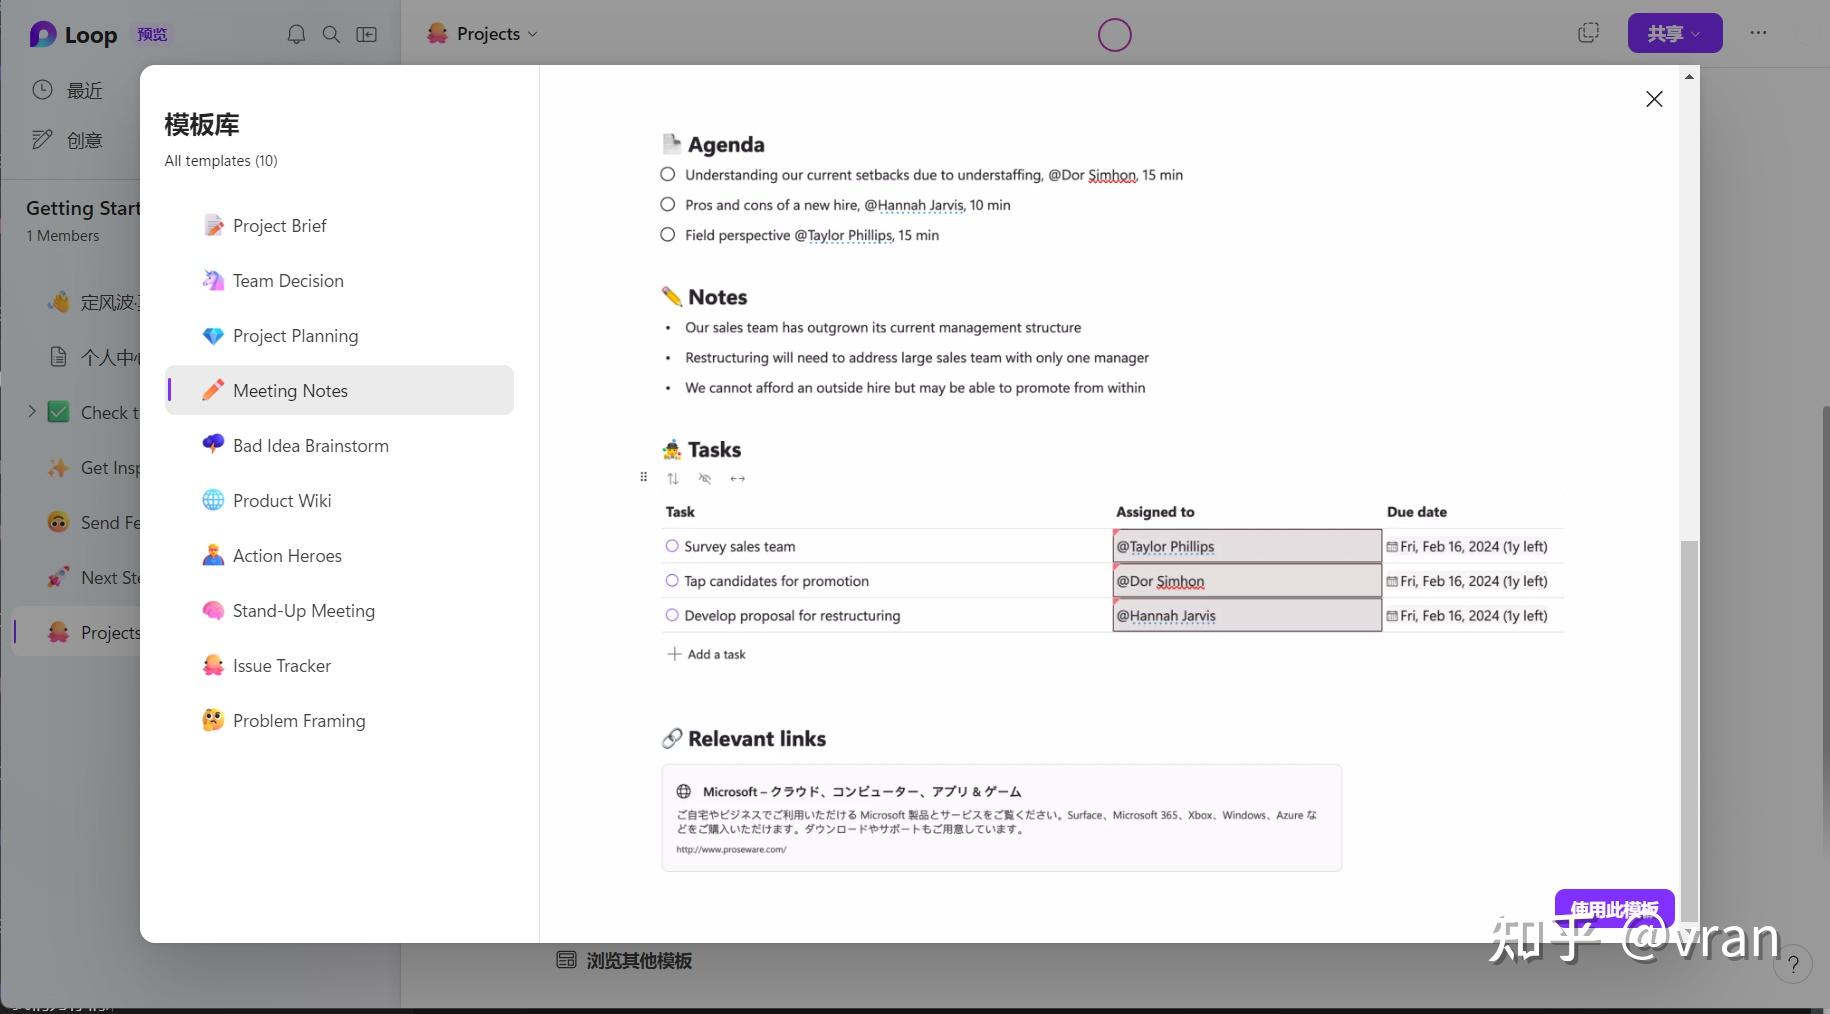The width and height of the screenshot is (1830, 1014).
Task: Expand the Check item tree arrow
Action: coord(32,411)
